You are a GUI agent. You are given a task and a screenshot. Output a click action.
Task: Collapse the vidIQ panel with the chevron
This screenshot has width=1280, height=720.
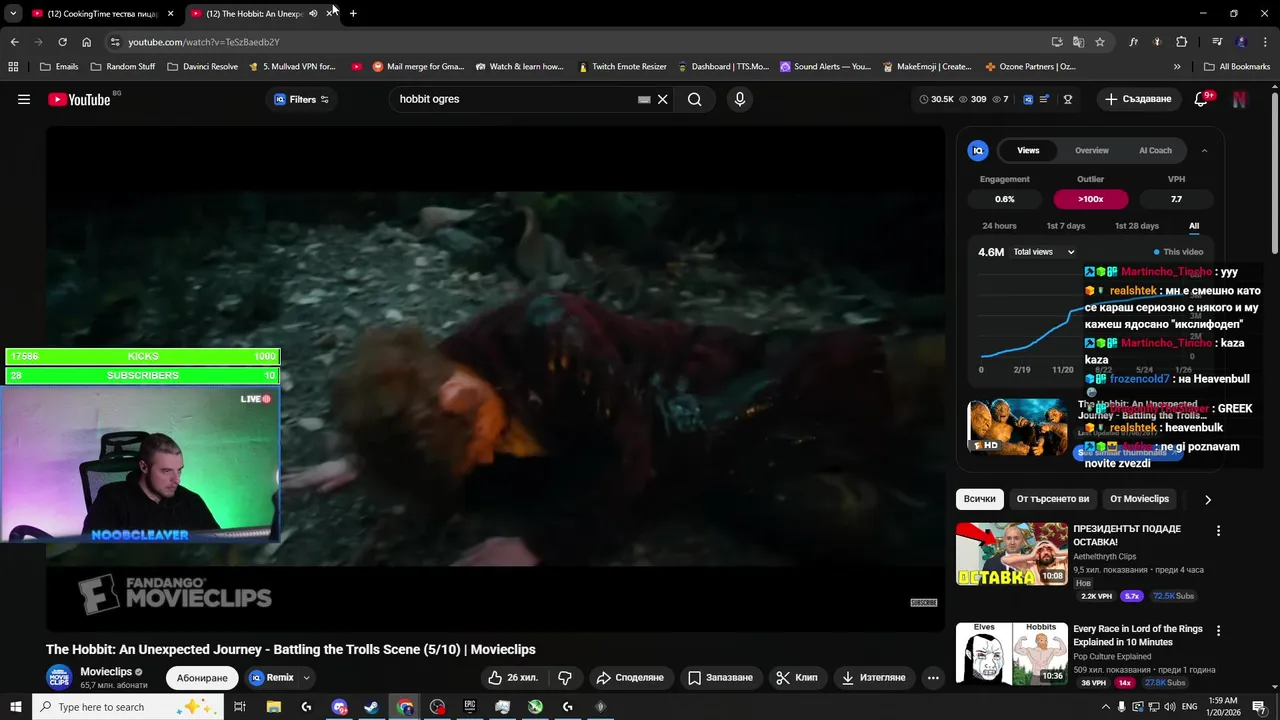click(1204, 150)
